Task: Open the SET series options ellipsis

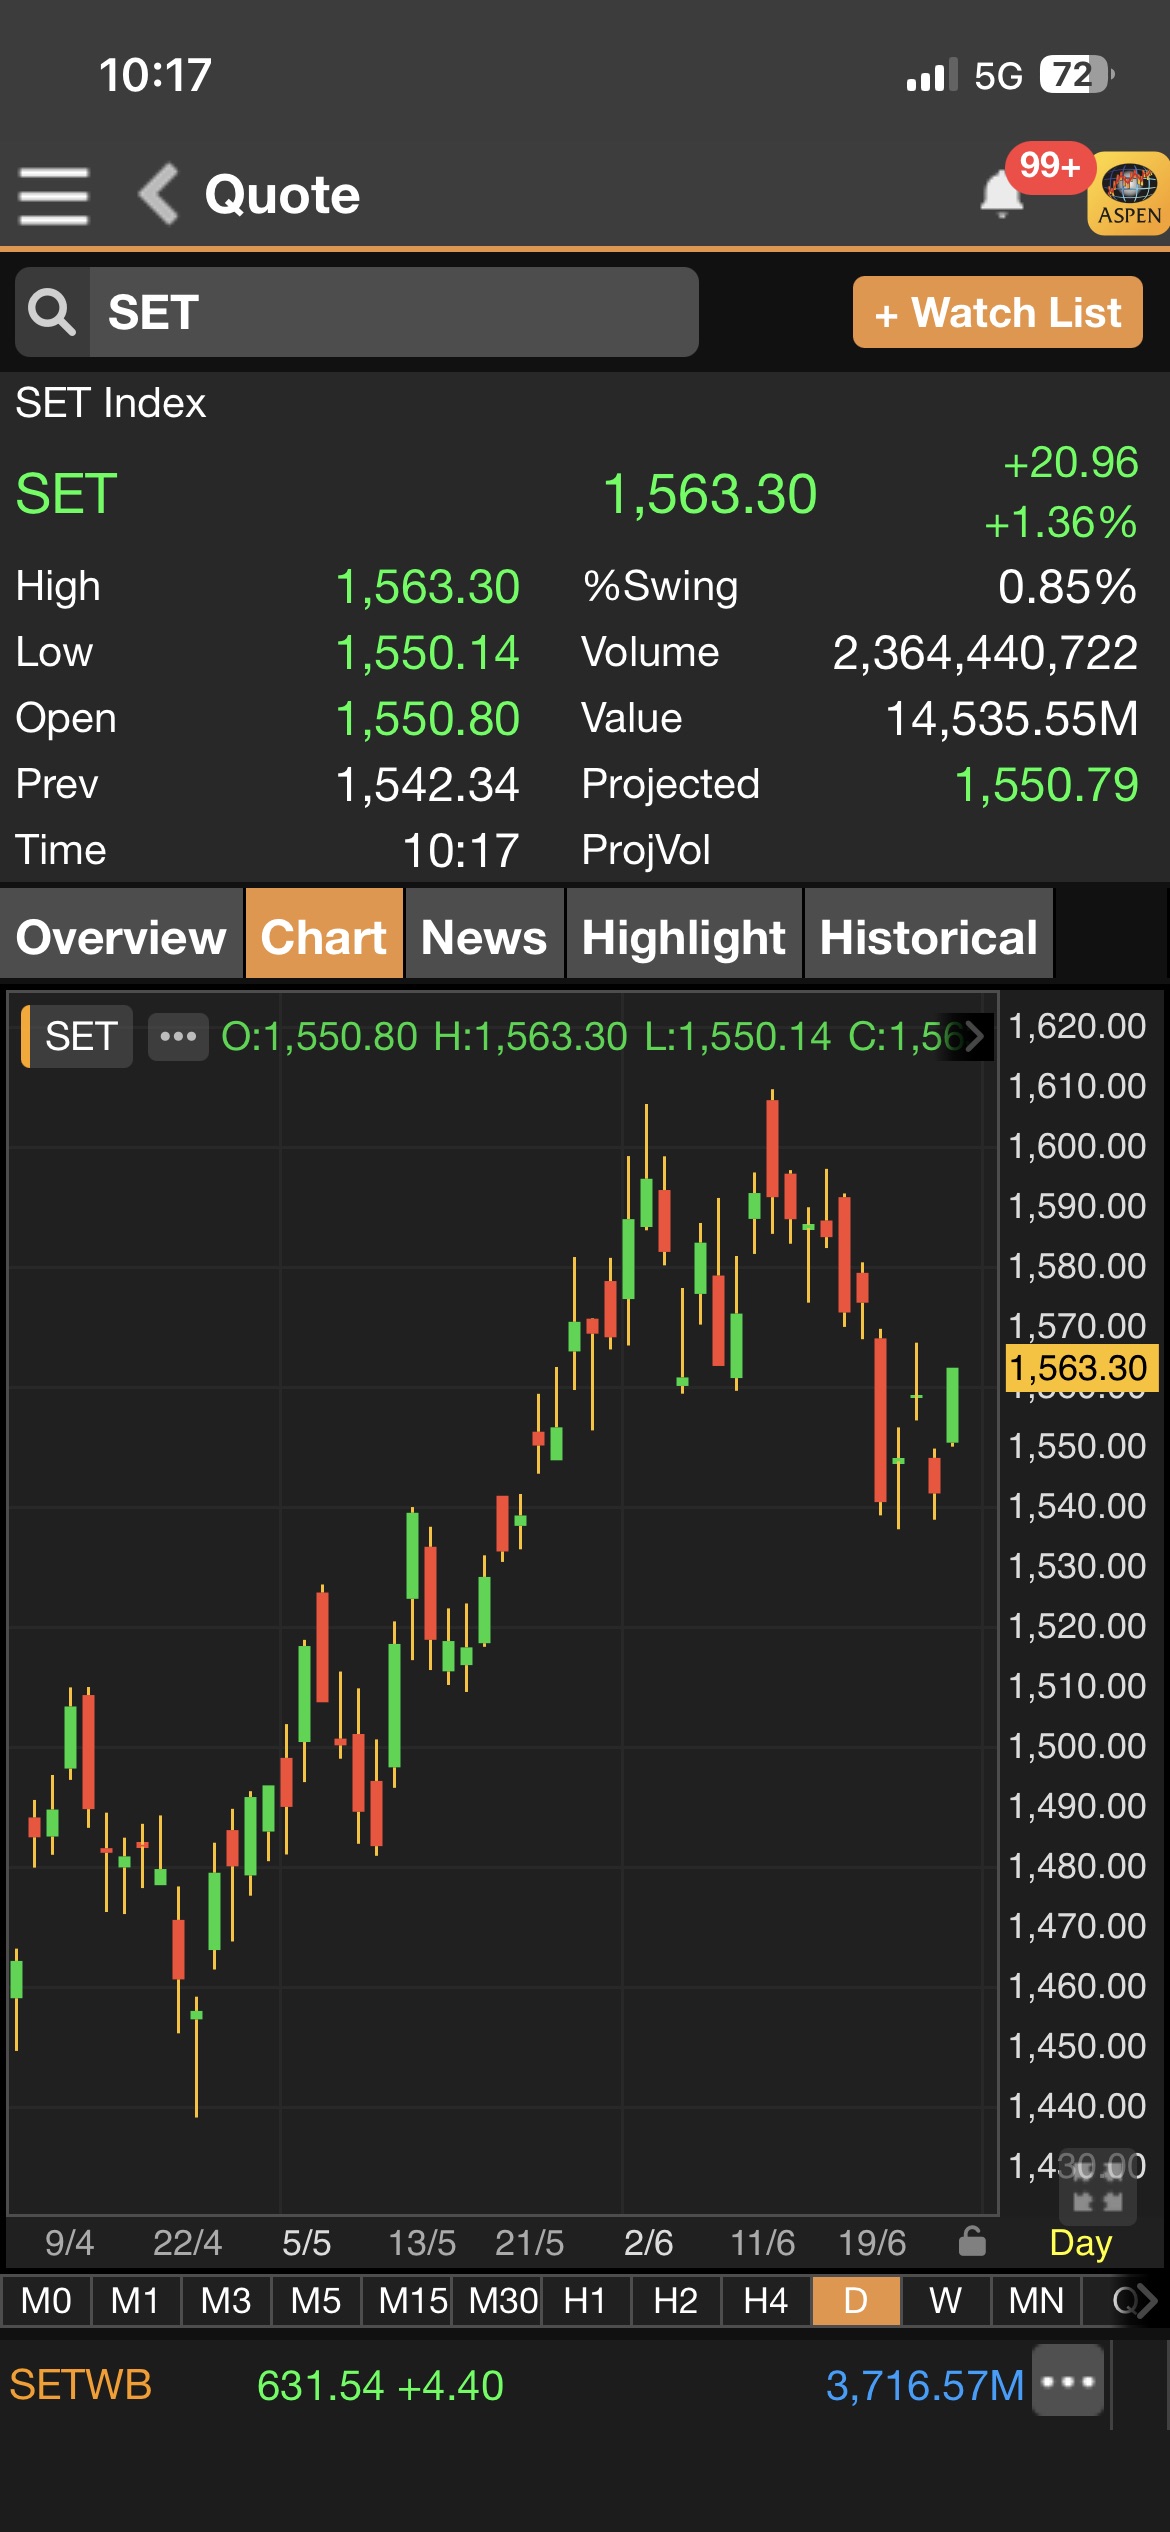Action: [178, 1036]
